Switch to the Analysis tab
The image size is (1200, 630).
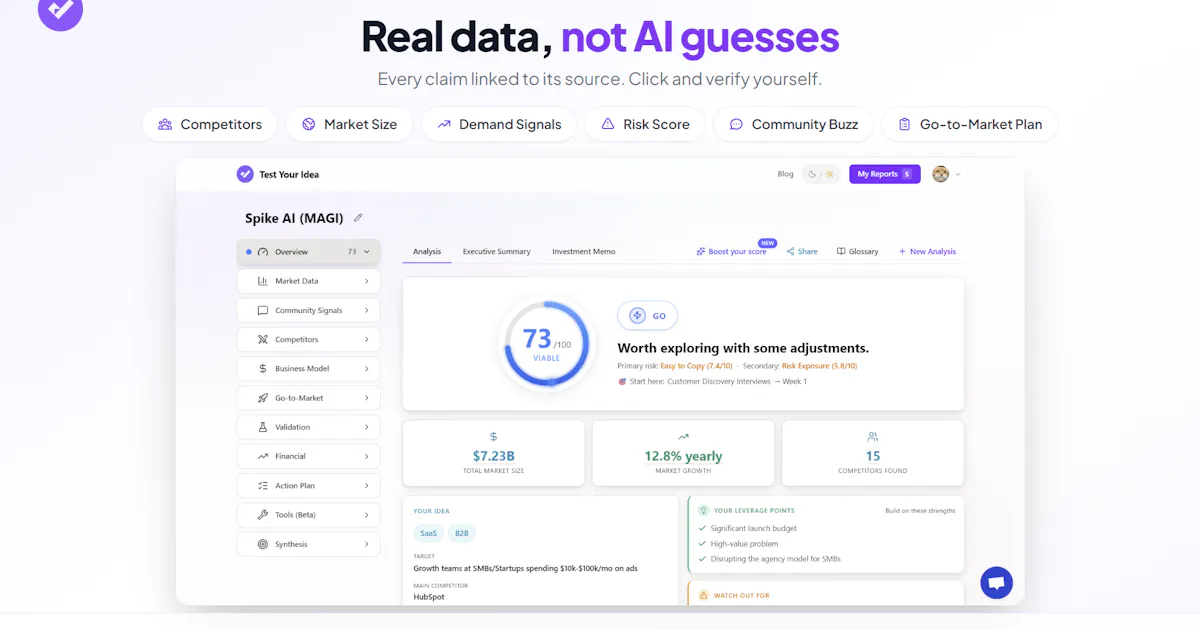click(x=427, y=252)
